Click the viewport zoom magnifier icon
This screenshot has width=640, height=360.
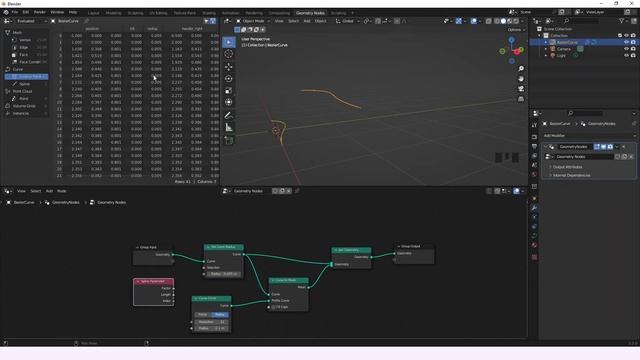coord(521,69)
